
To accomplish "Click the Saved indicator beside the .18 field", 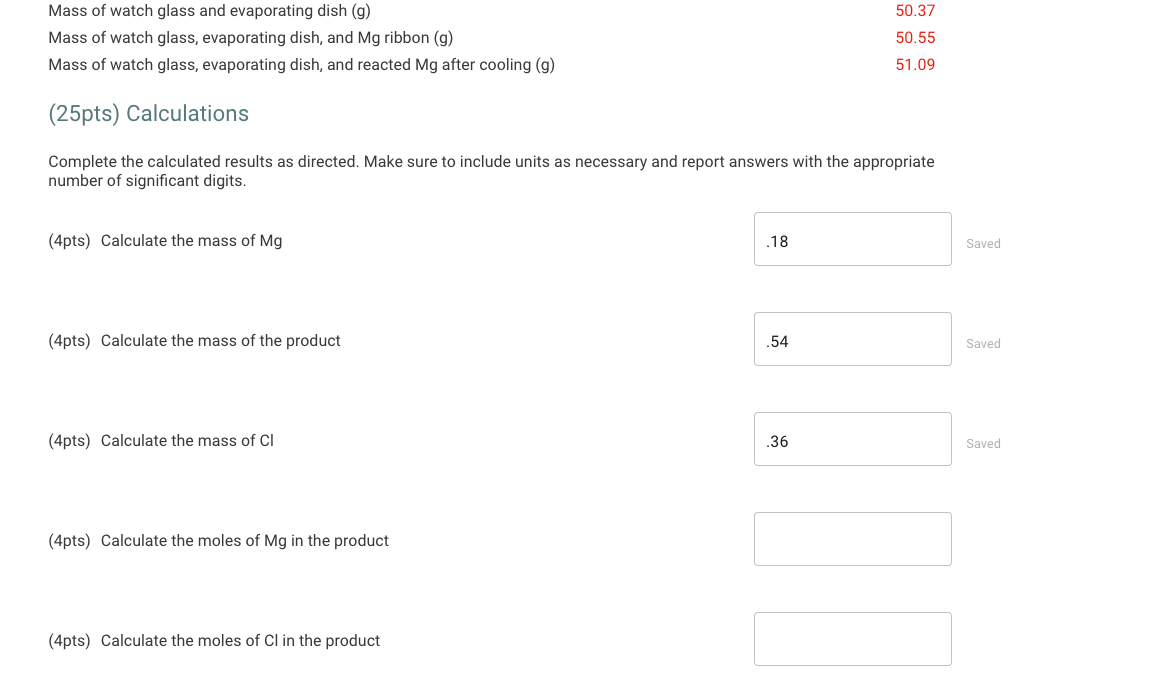I will (983, 243).
